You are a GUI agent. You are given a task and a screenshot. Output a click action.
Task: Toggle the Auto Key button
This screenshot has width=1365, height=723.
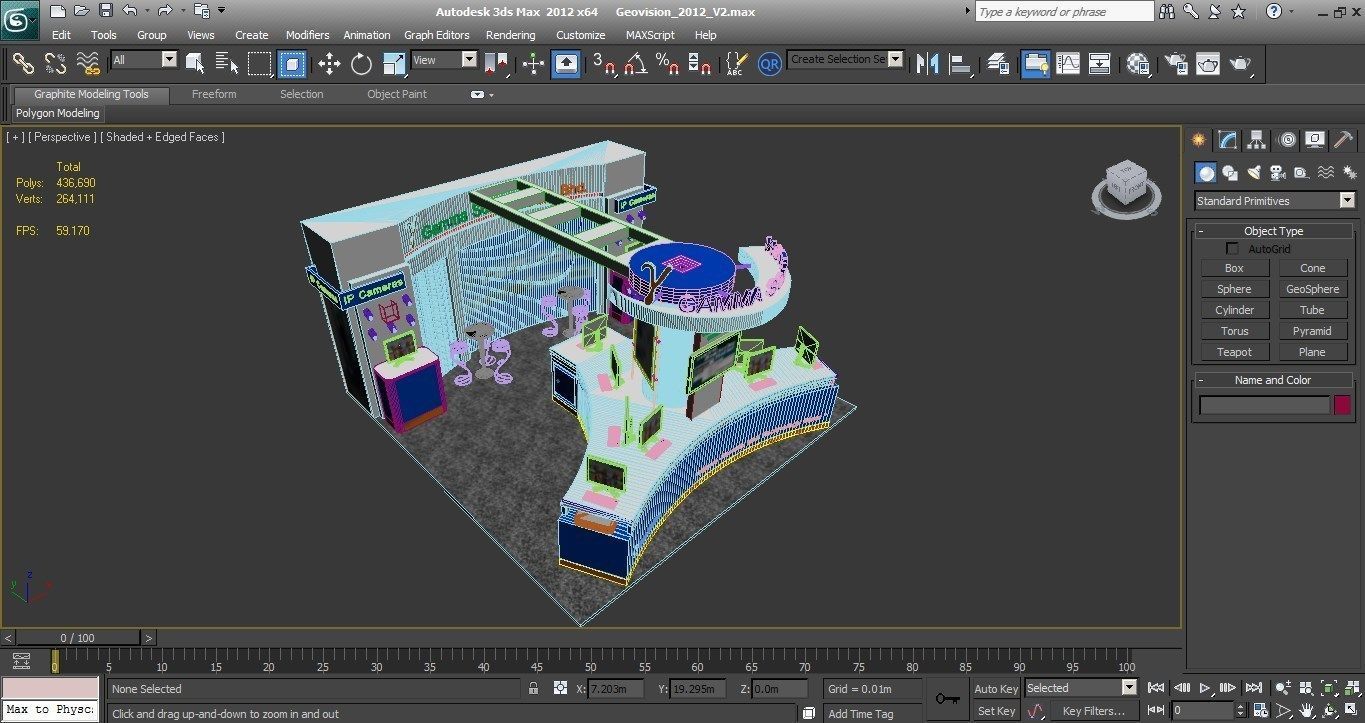click(x=996, y=688)
